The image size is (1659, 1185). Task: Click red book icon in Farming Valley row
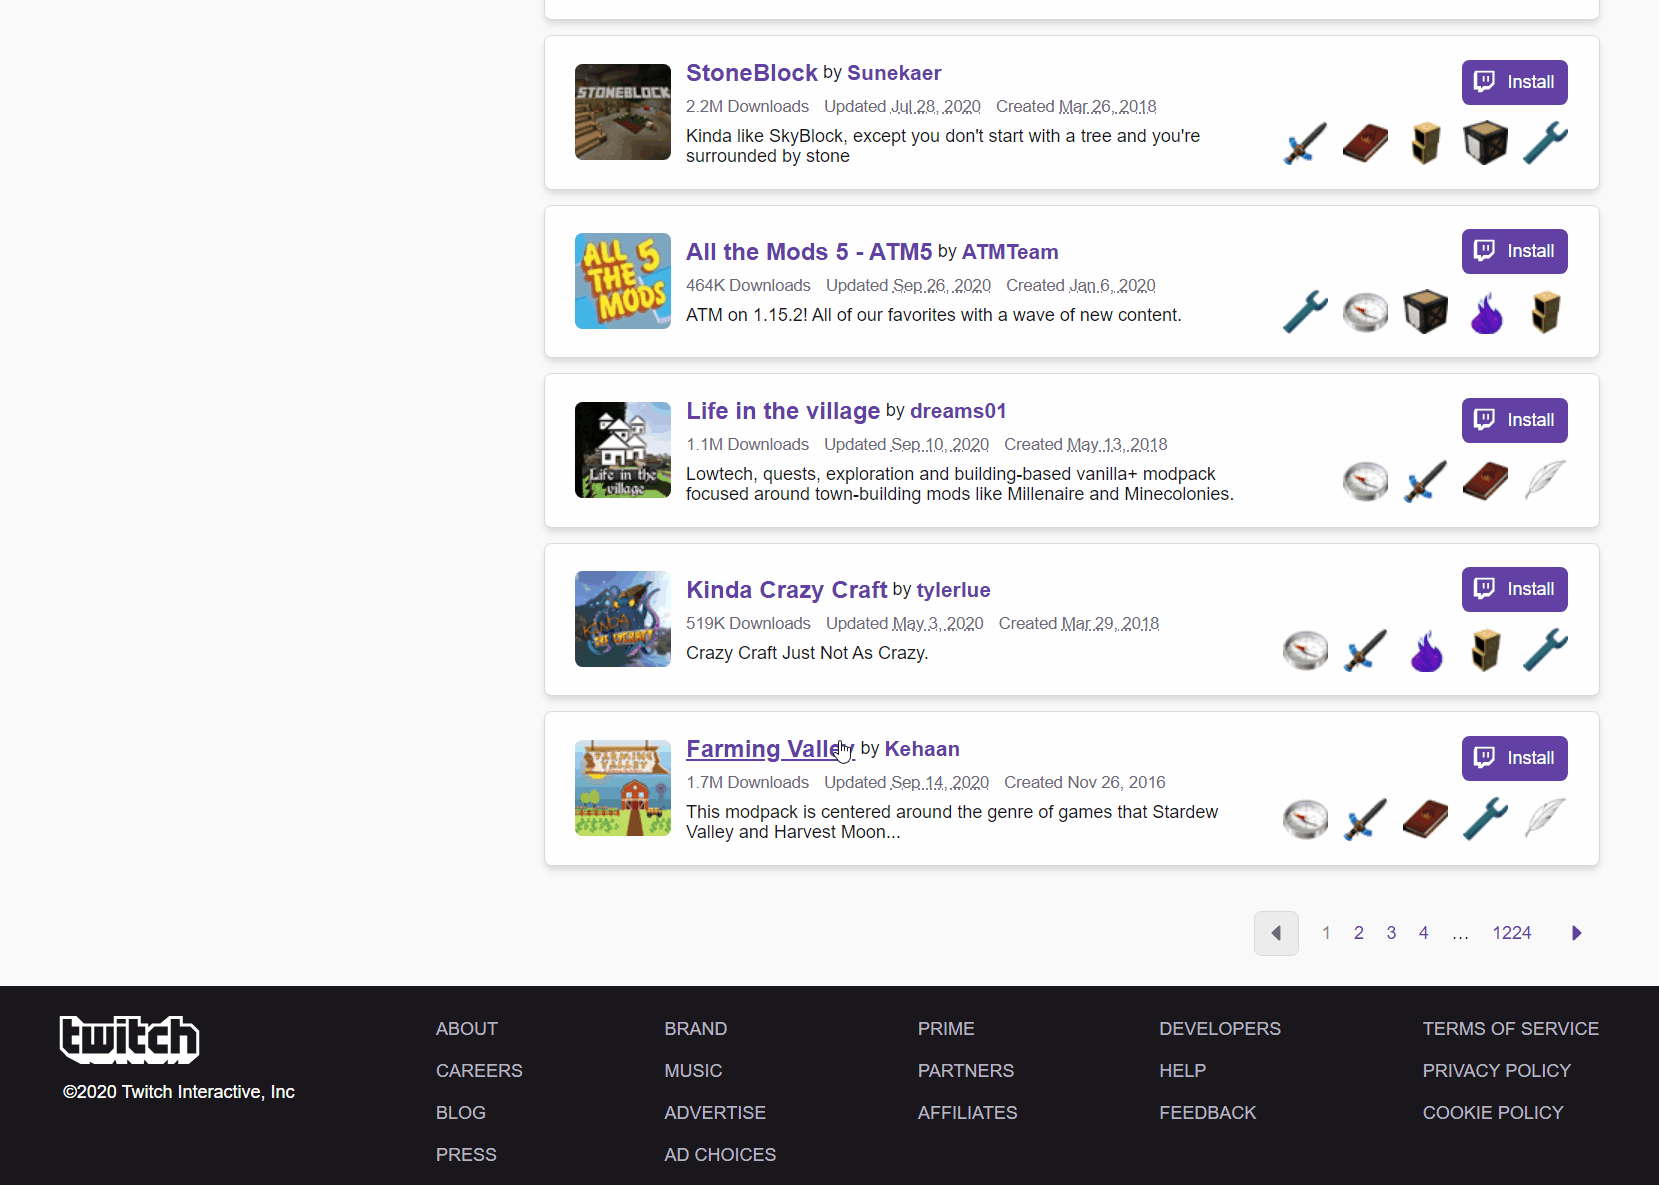click(x=1425, y=819)
